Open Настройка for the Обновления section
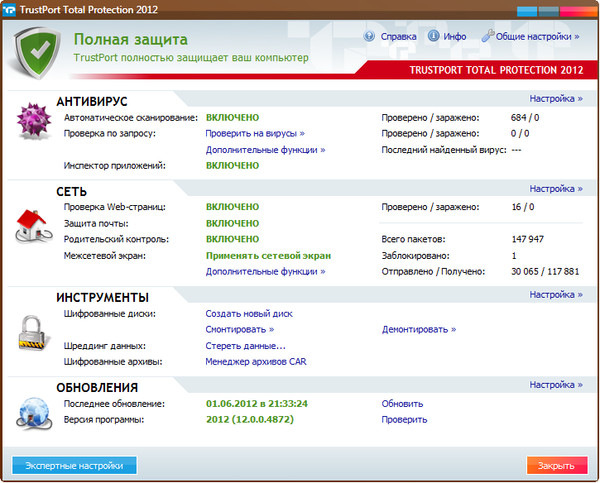Image resolution: width=600 pixels, height=483 pixels. click(556, 385)
